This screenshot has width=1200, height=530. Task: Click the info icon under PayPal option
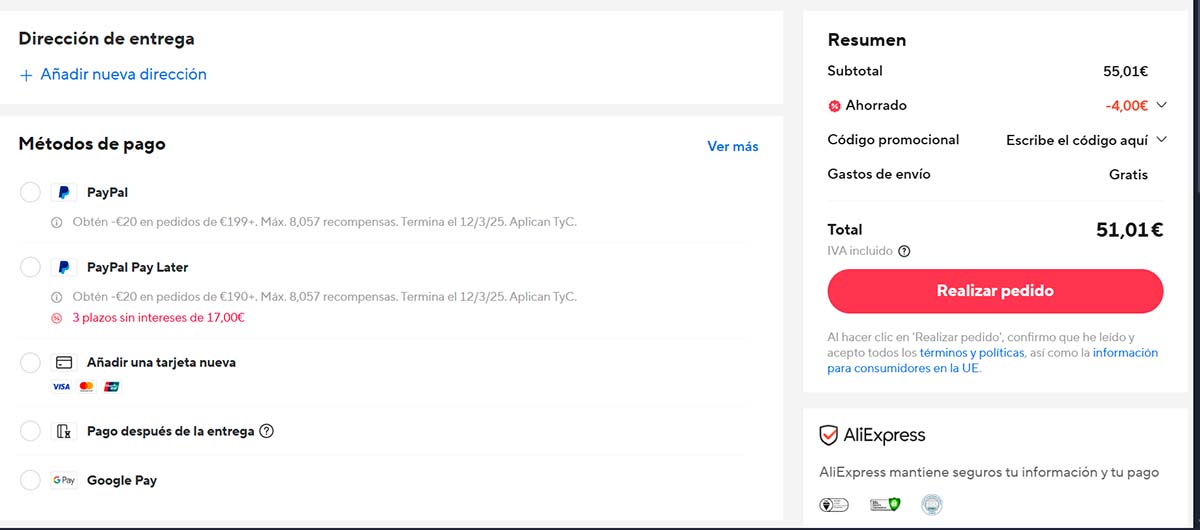tap(57, 222)
